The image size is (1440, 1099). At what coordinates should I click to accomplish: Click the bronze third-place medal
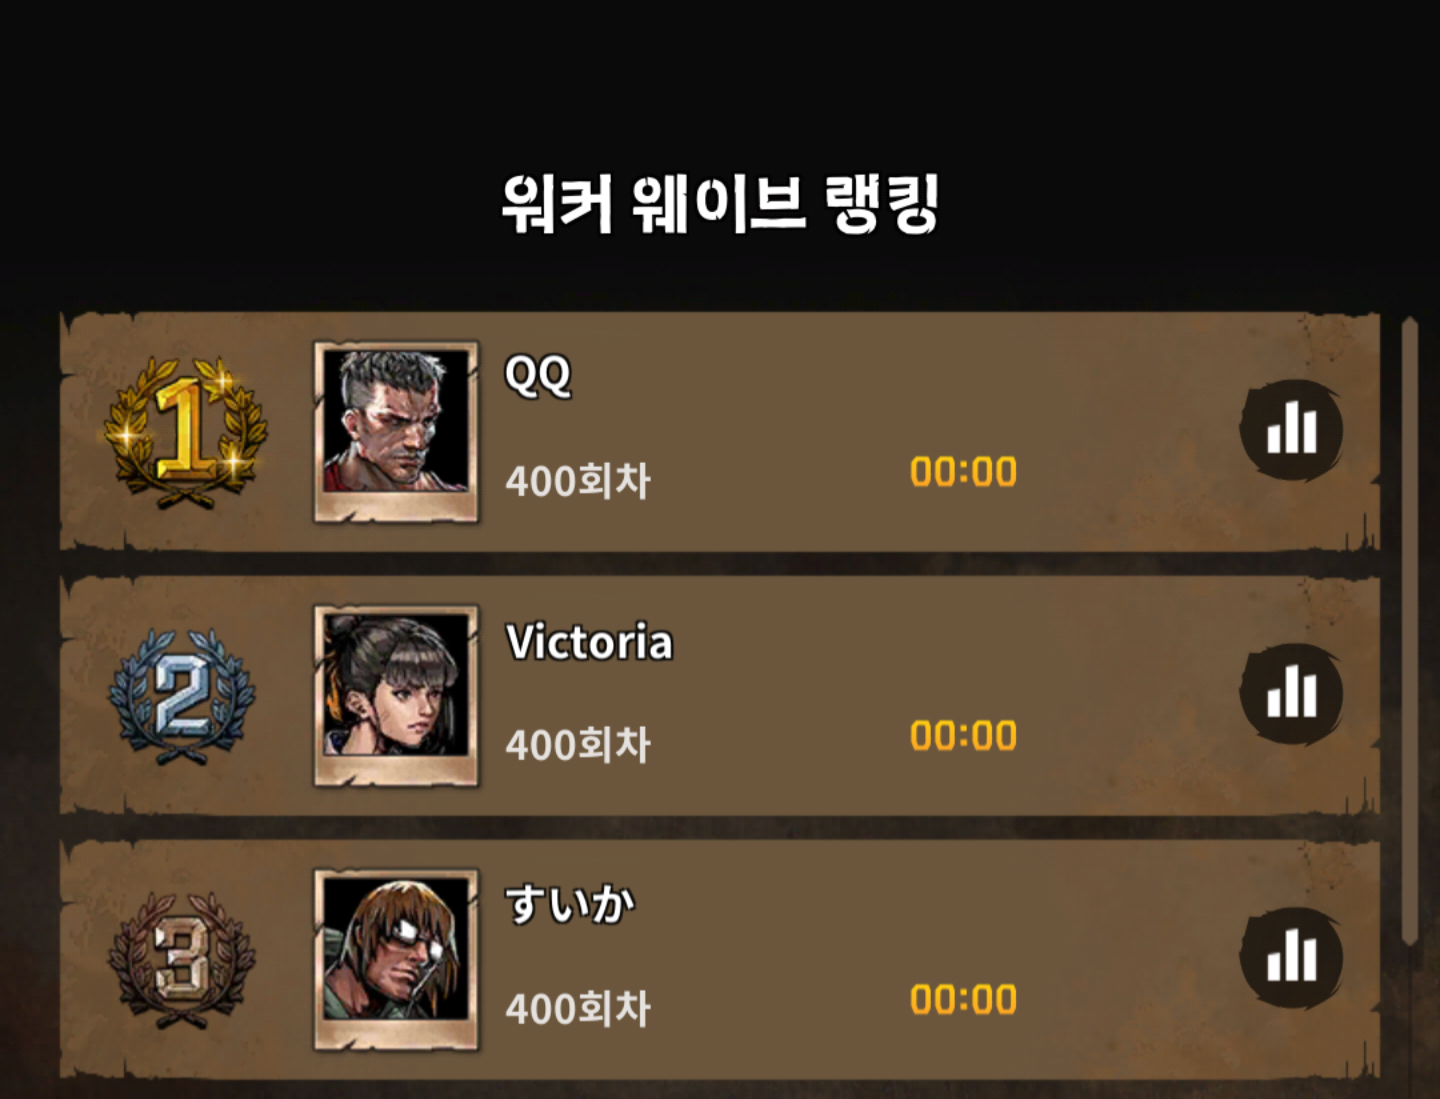(183, 961)
